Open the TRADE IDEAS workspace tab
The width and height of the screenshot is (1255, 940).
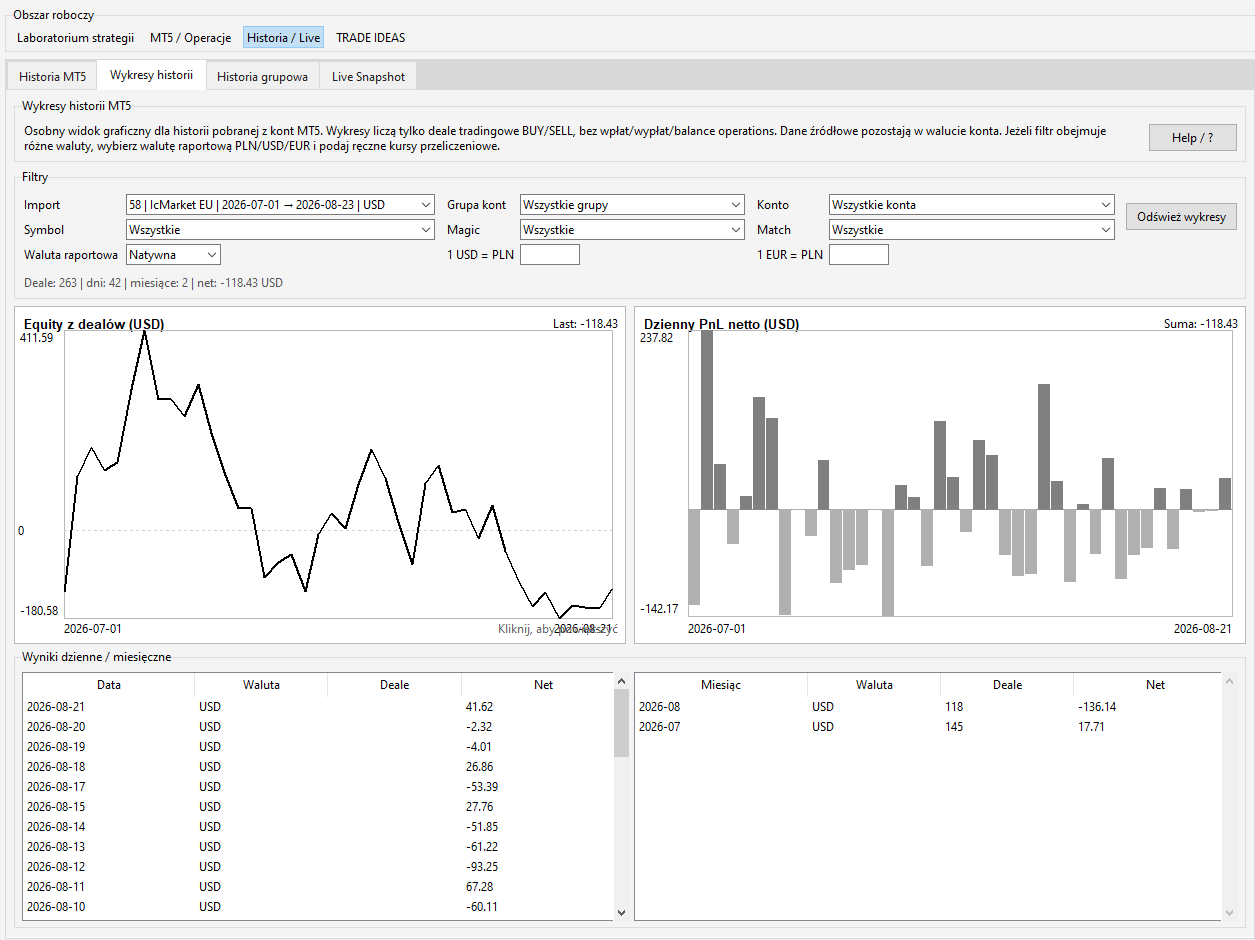pos(370,38)
